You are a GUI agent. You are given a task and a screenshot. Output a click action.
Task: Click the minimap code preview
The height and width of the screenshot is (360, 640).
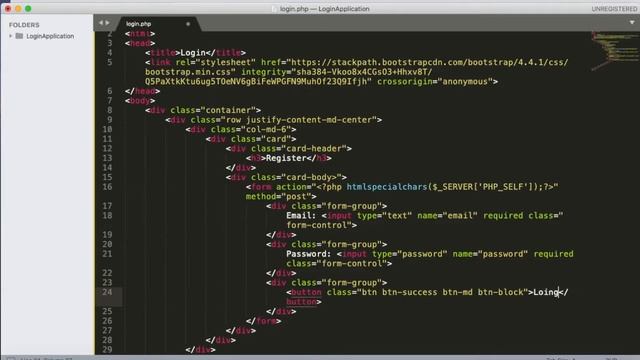tap(615, 51)
